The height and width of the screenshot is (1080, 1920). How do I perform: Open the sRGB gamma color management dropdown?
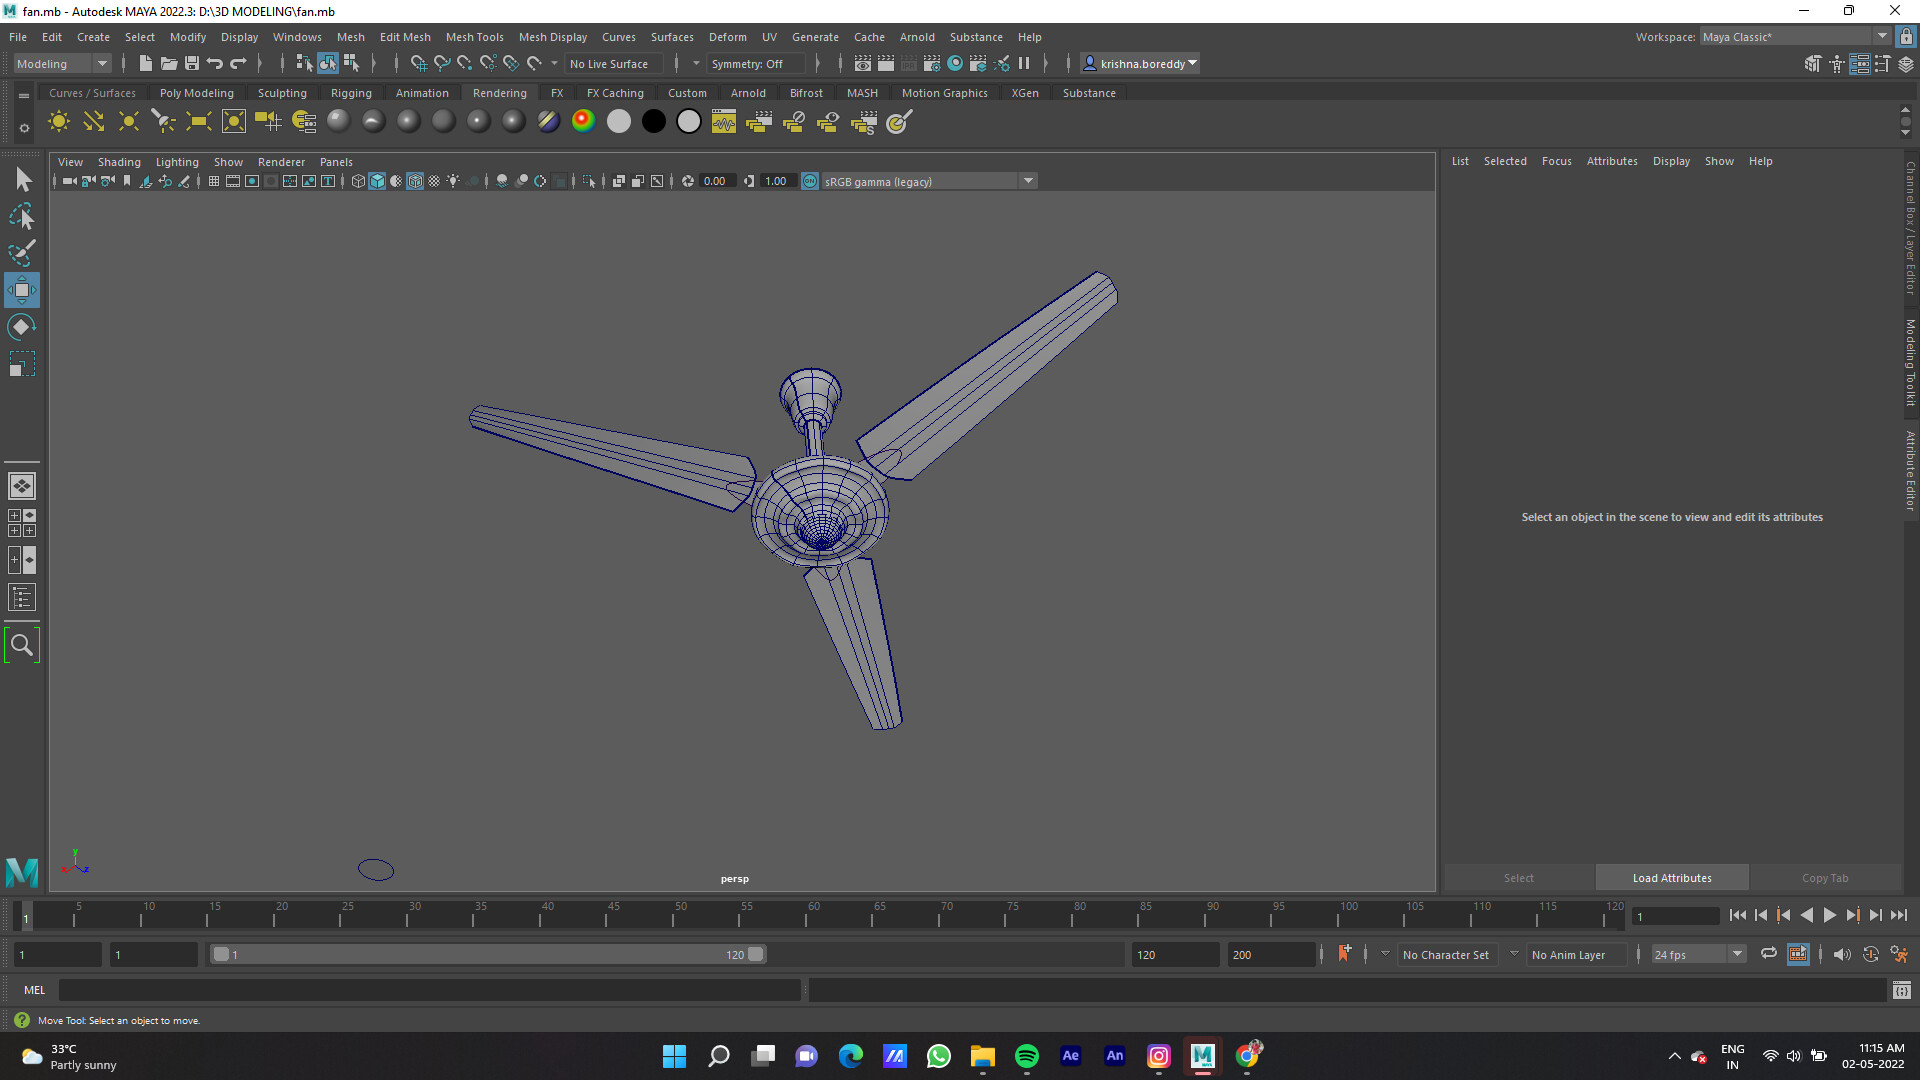1028,181
